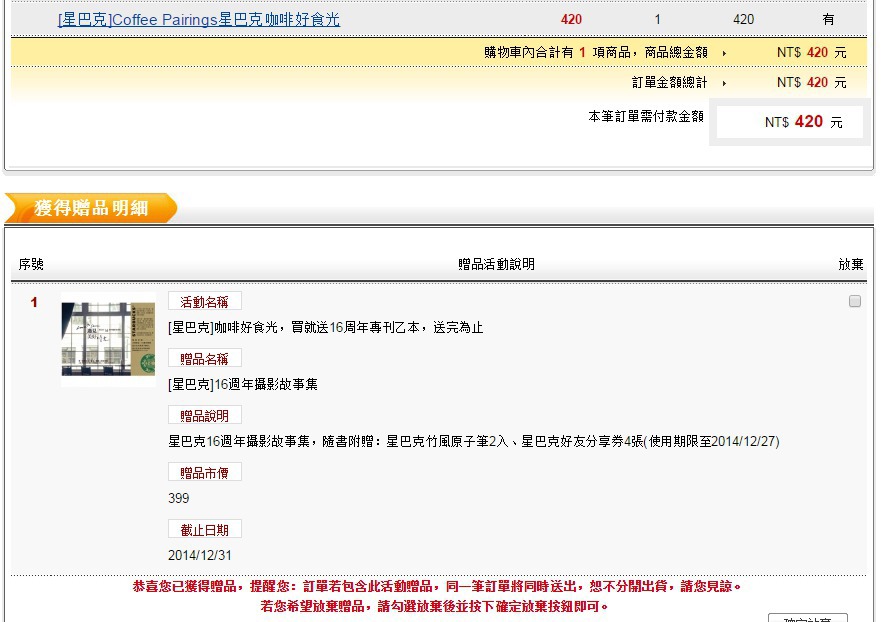Click the 放棄 column header
This screenshot has height=622, width=882.
[850, 264]
